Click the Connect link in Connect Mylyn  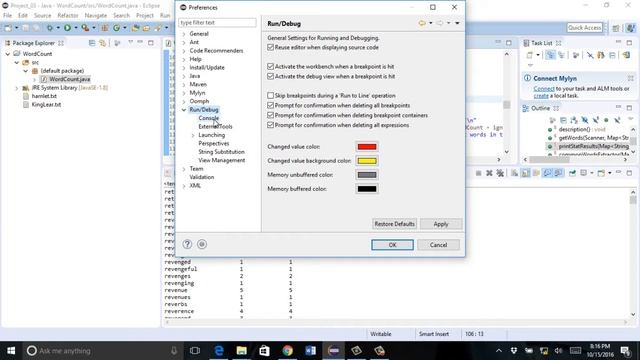(x=544, y=89)
